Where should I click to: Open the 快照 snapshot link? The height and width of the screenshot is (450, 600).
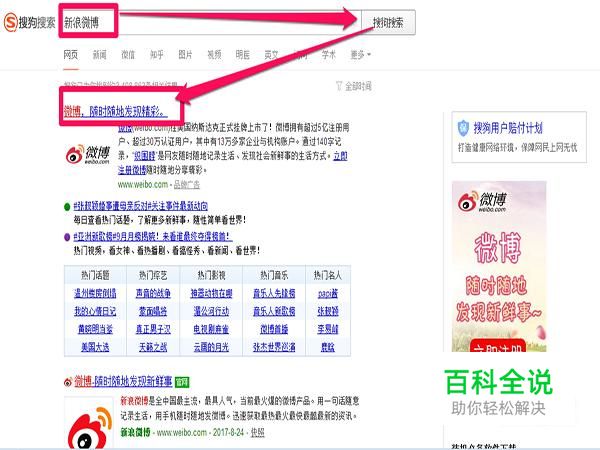coord(258,432)
